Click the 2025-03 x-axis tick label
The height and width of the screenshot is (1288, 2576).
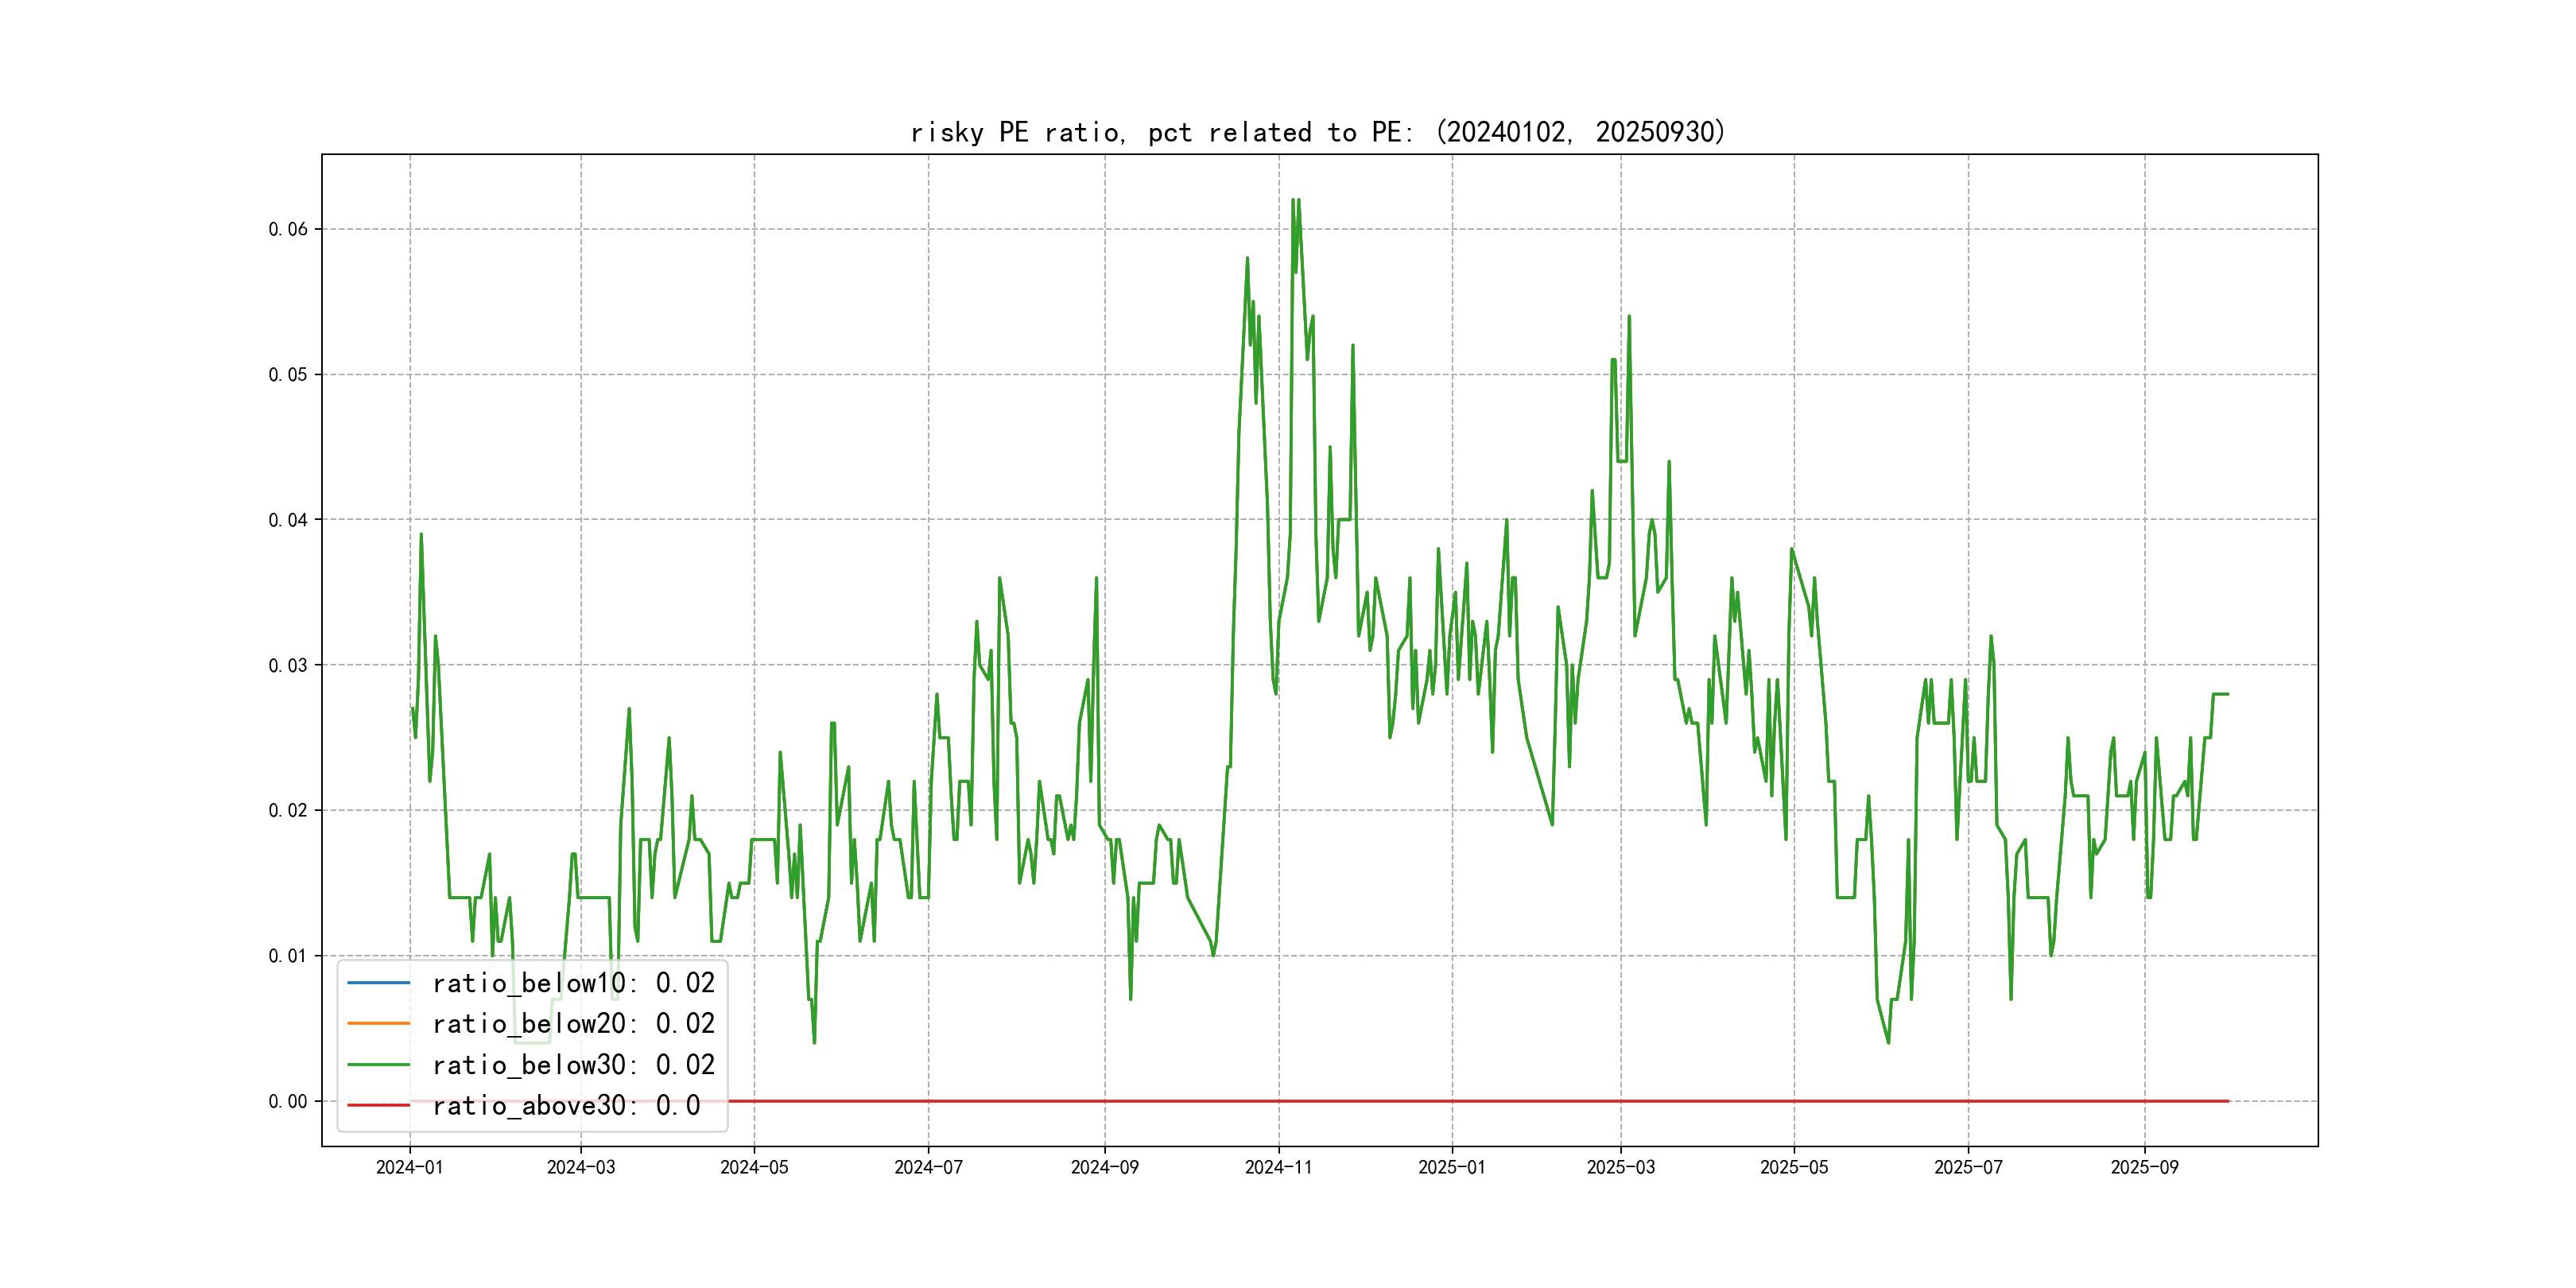click(1620, 1167)
